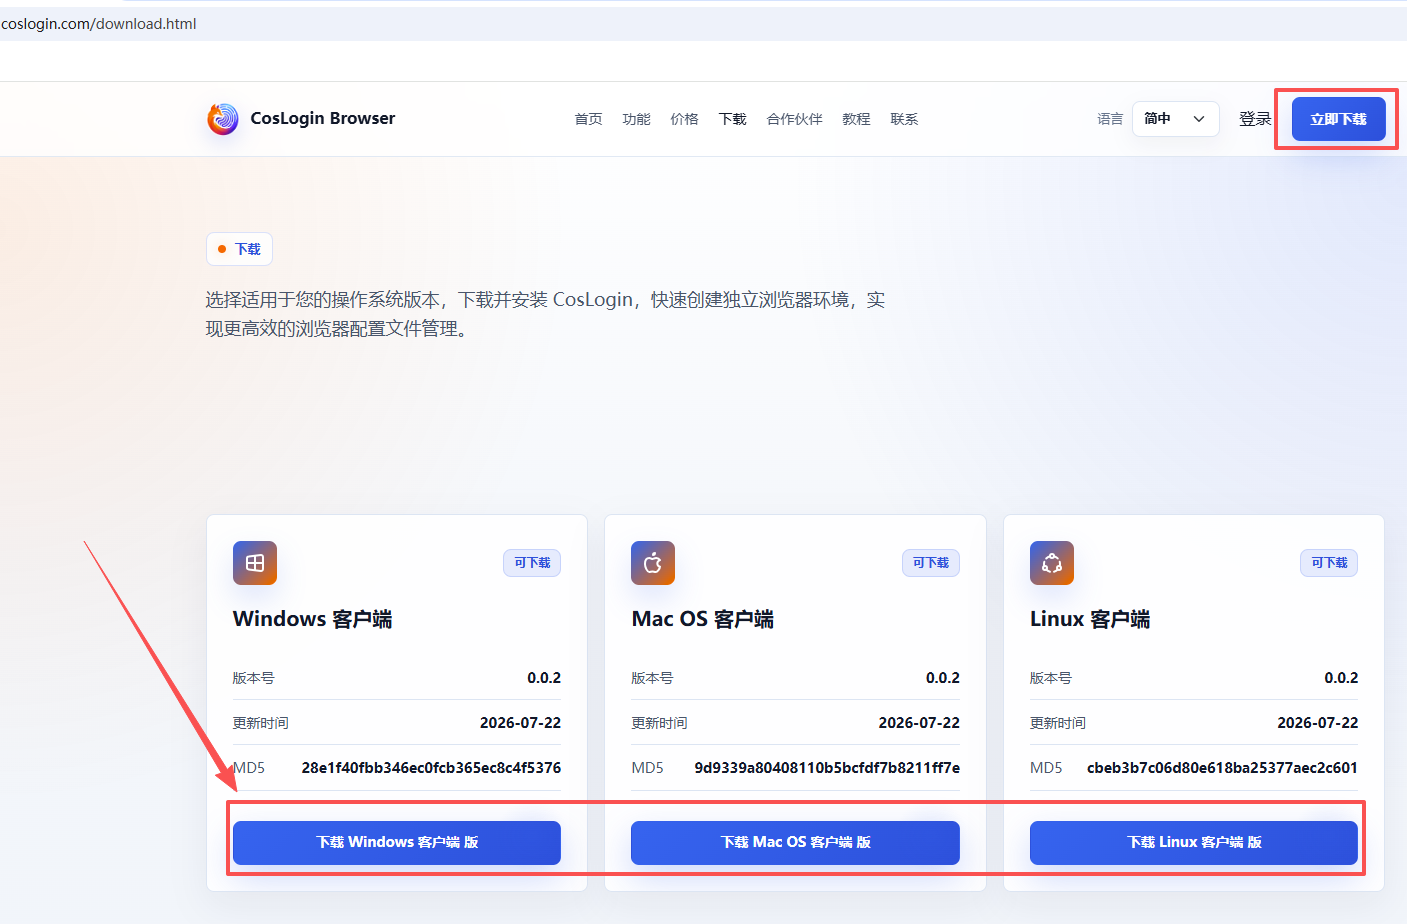Screen dimensions: 1407x924
Task: Click the Windows version number 0.0.2
Action: point(544,678)
